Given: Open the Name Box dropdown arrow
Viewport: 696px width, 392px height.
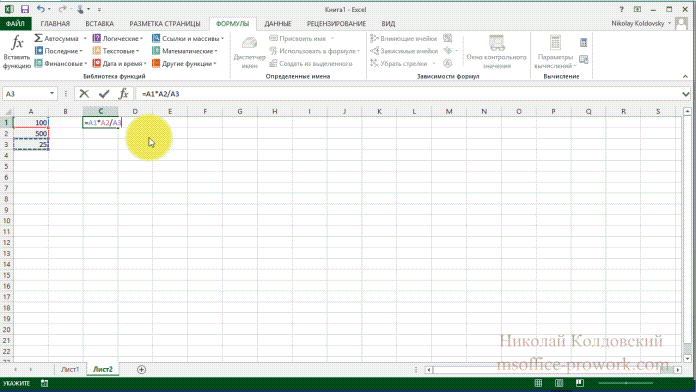Looking at the screenshot, I should (x=51, y=94).
